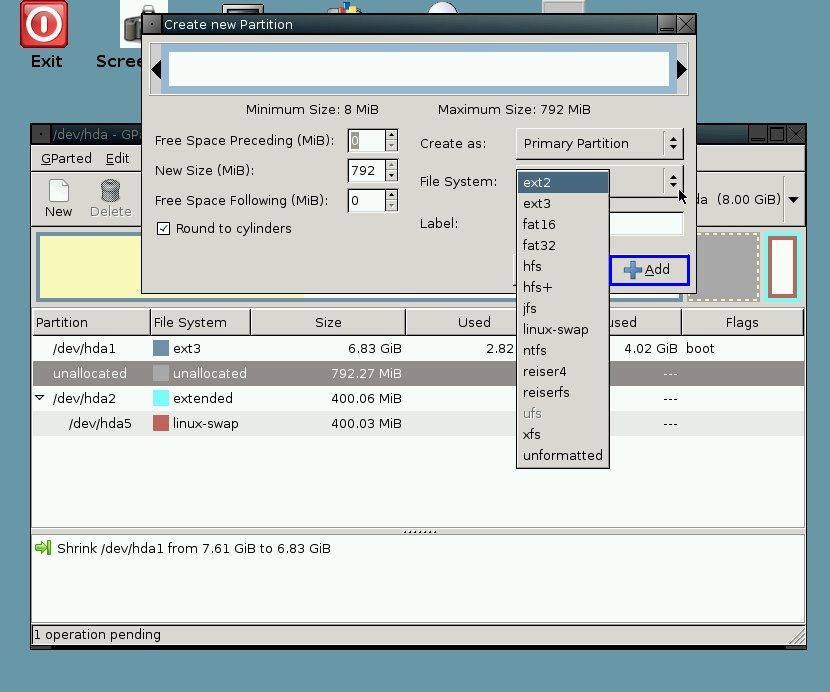This screenshot has width=830, height=692.
Task: Open the window menu of the /dev/hda GParted window
Action: pyautogui.click(x=41, y=134)
